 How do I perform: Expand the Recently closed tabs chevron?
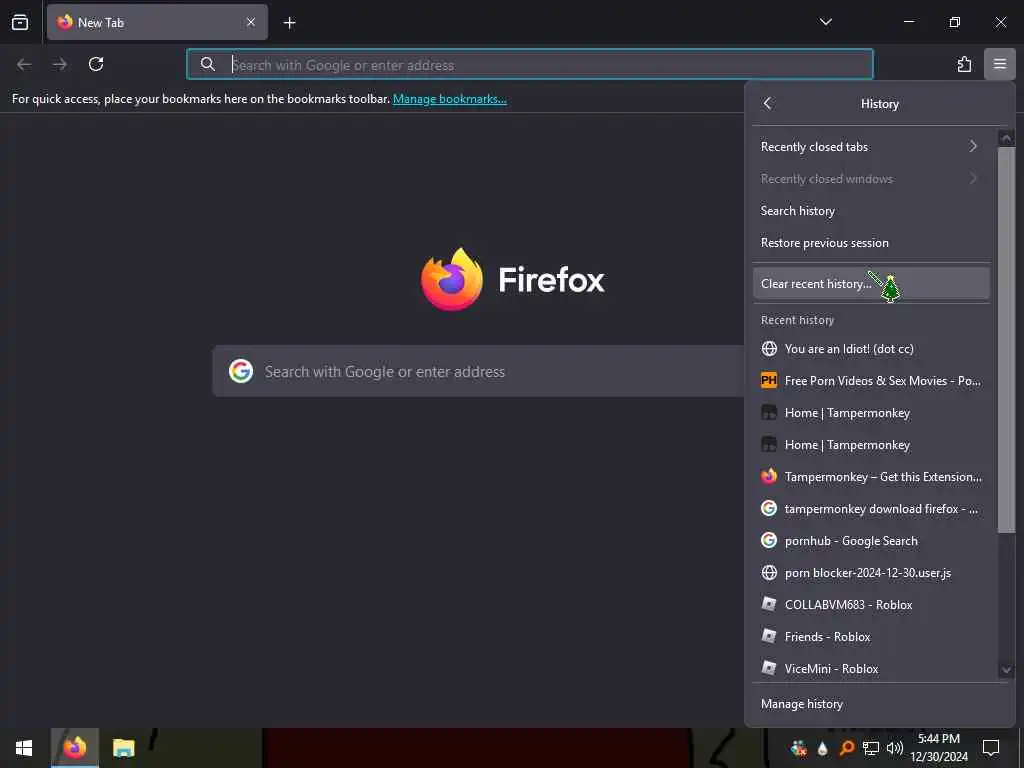973,146
